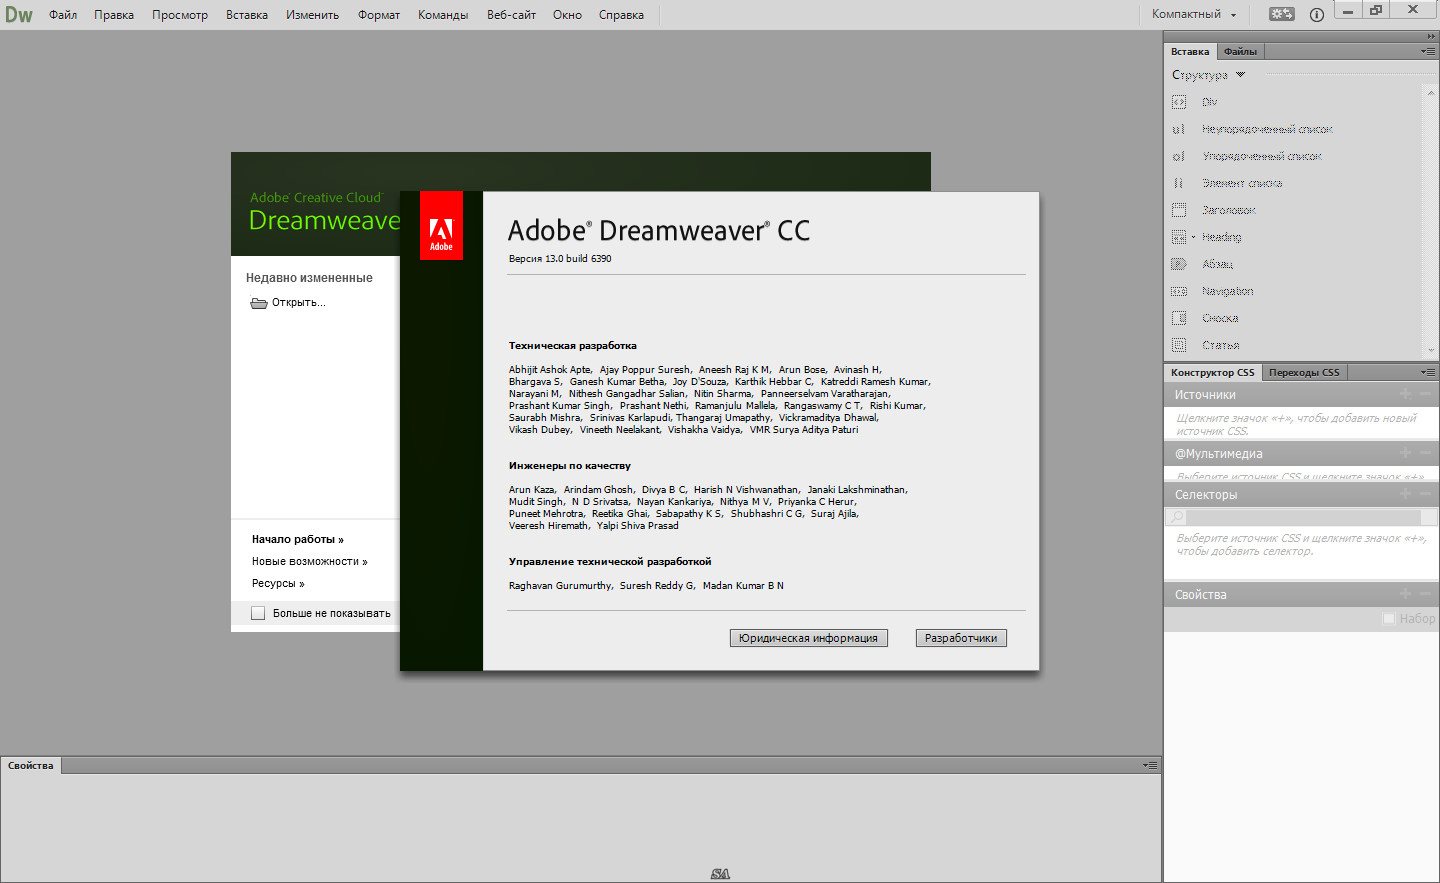1440x883 pixels.
Task: Click folder icon next to Открыть
Action: [x=258, y=303]
